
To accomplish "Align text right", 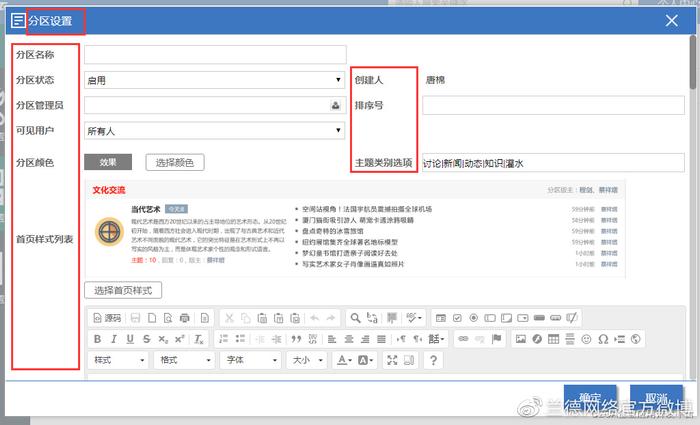I will tap(365, 339).
